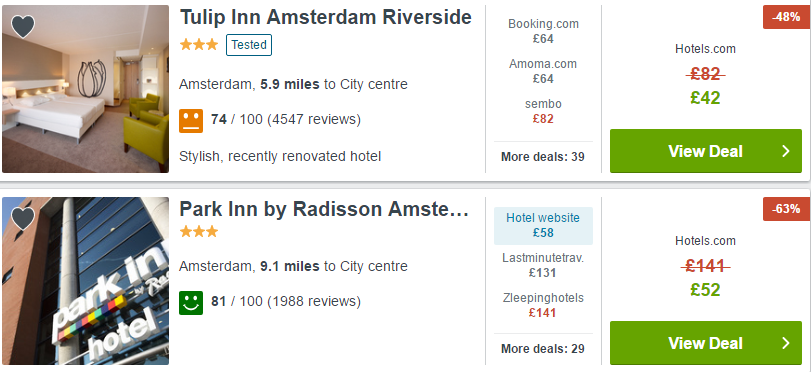Screen dimensions: 811x372
Task: Toggle favorite heart on Park Inn photo
Action: pyautogui.click(x=23, y=218)
